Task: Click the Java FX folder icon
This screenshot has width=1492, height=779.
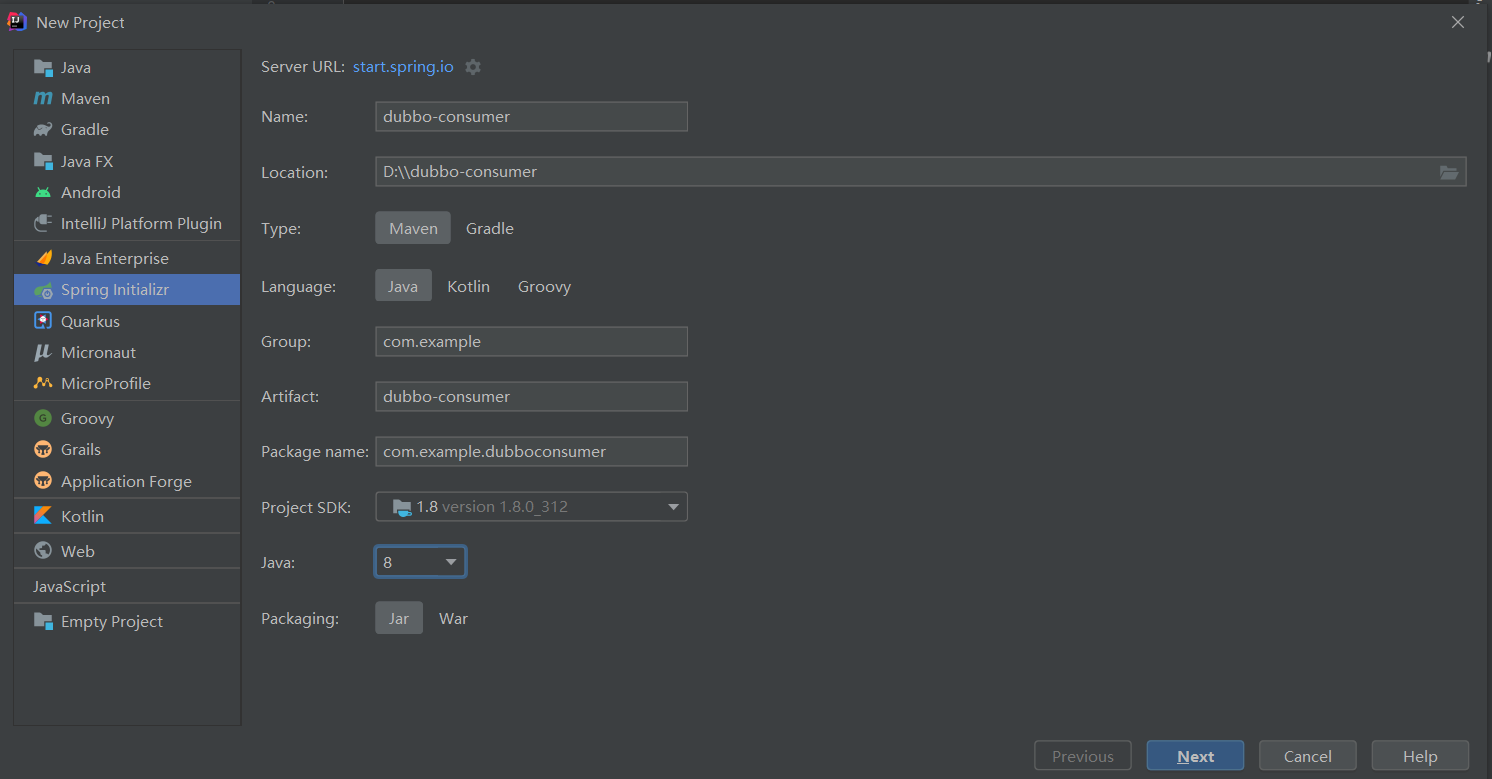Action: point(43,161)
